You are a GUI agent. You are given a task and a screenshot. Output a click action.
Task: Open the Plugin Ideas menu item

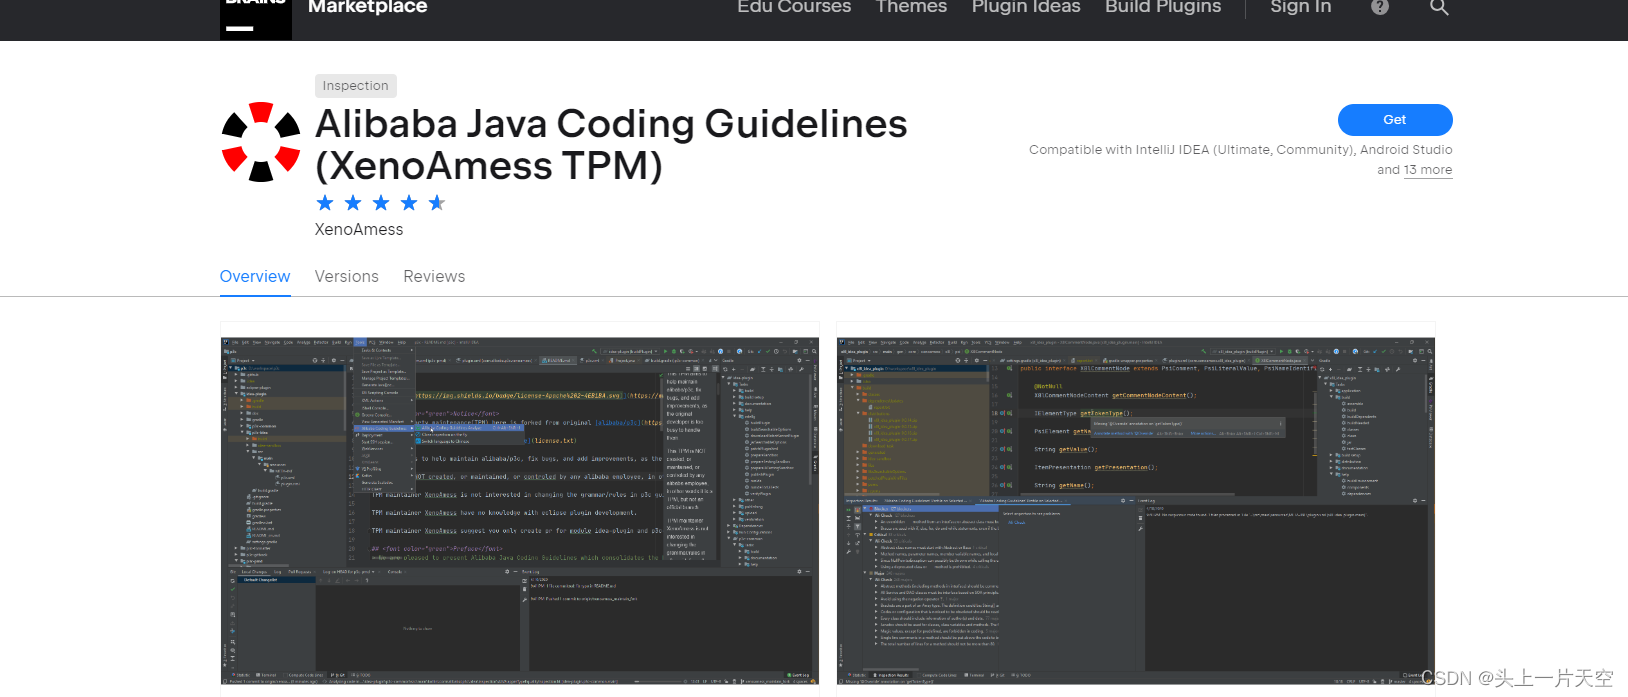click(1026, 7)
